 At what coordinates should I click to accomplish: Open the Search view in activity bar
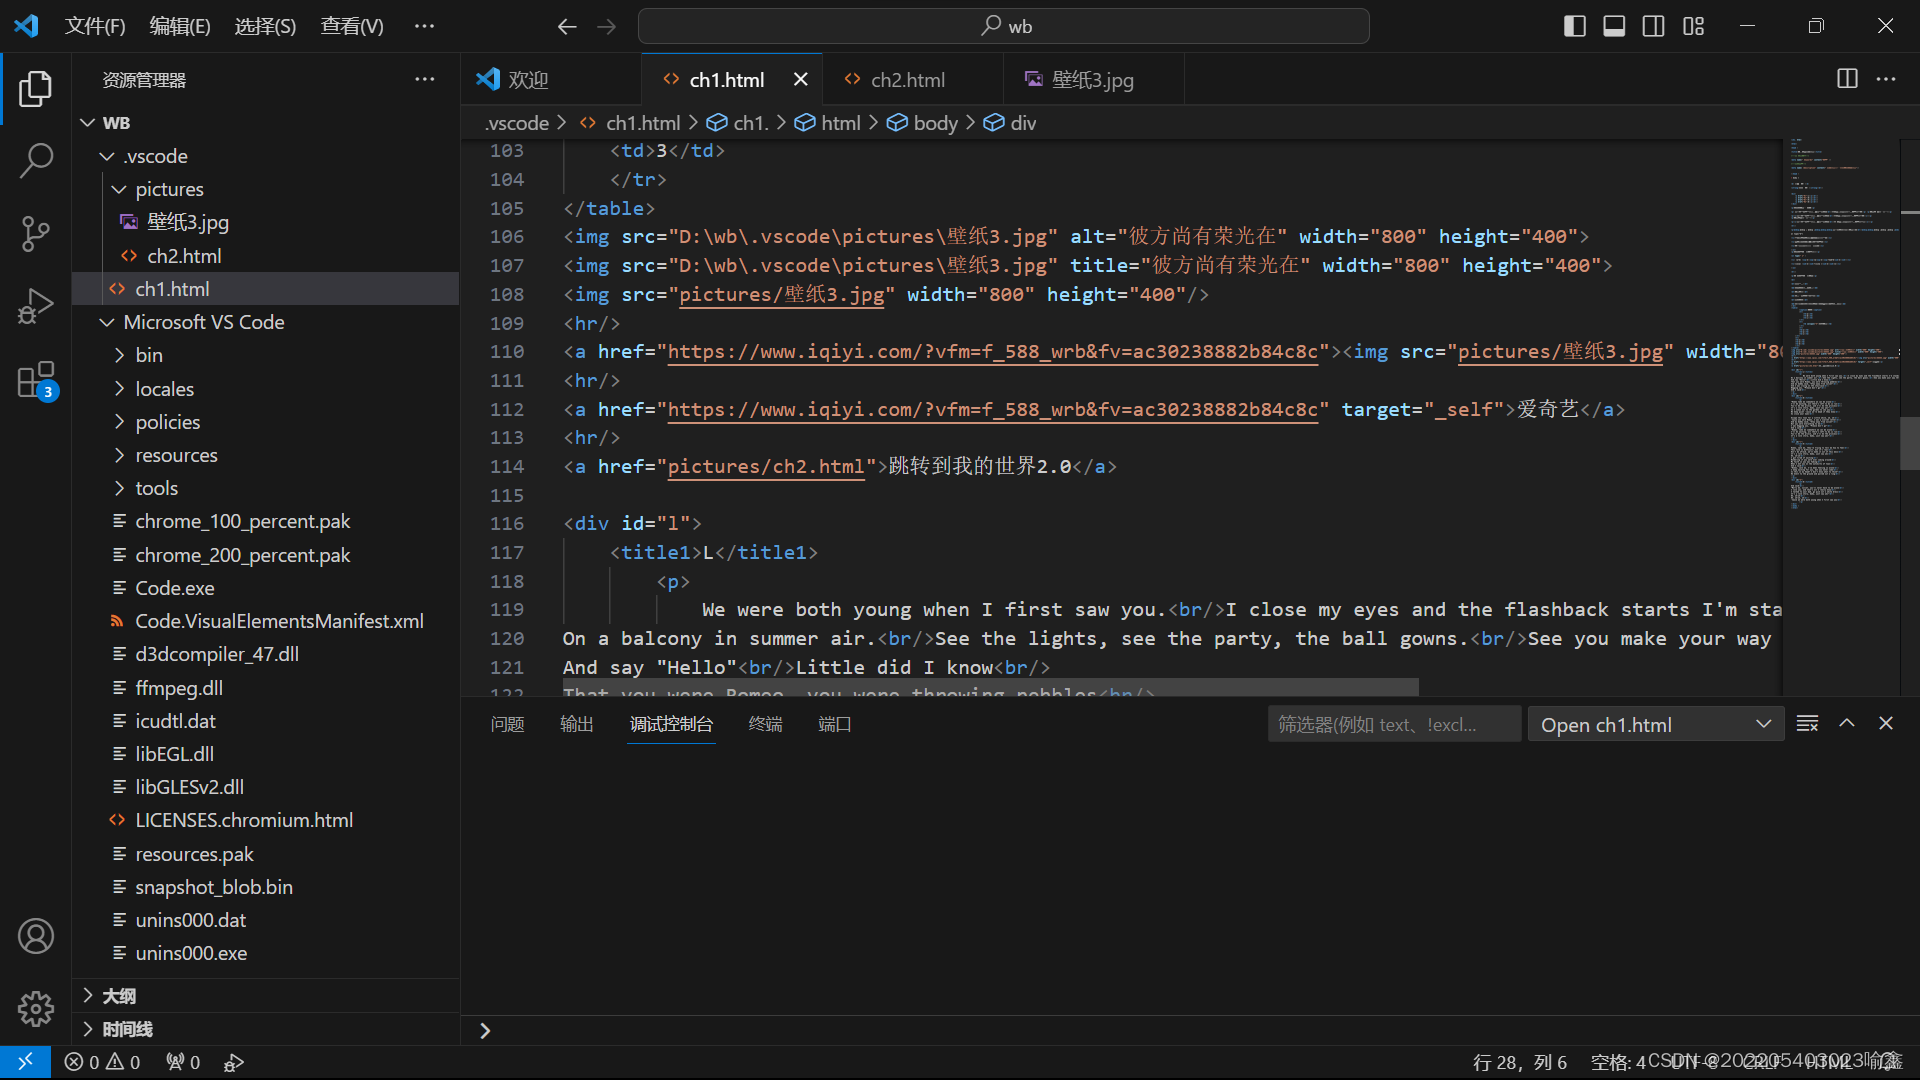(36, 160)
